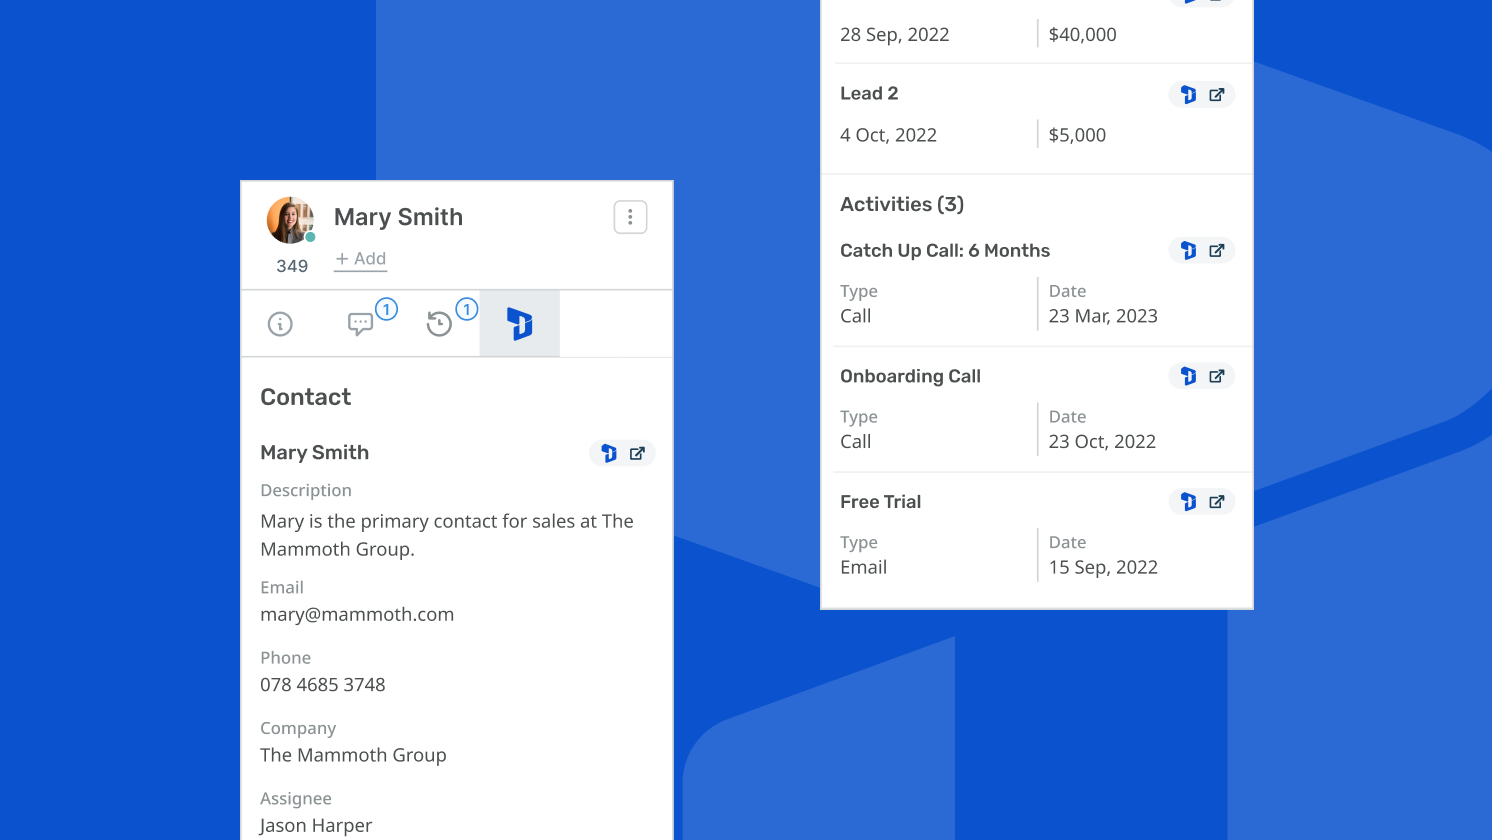Click the email mary@mammoth.com

357,614
